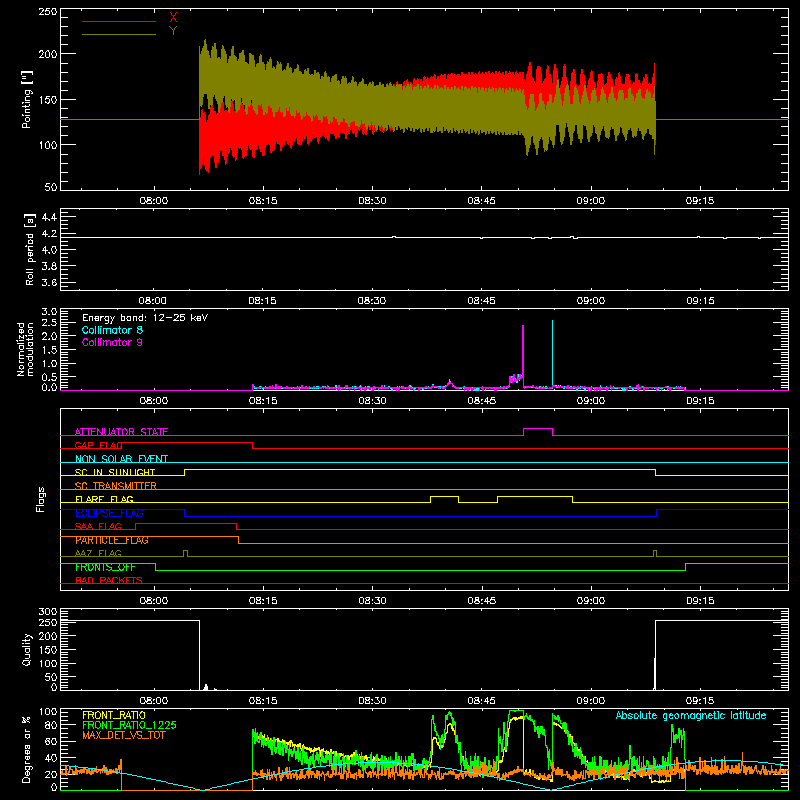The width and height of the screenshot is (800, 800).
Task: Click the 'Quality' axis label
Action: click(x=27, y=649)
